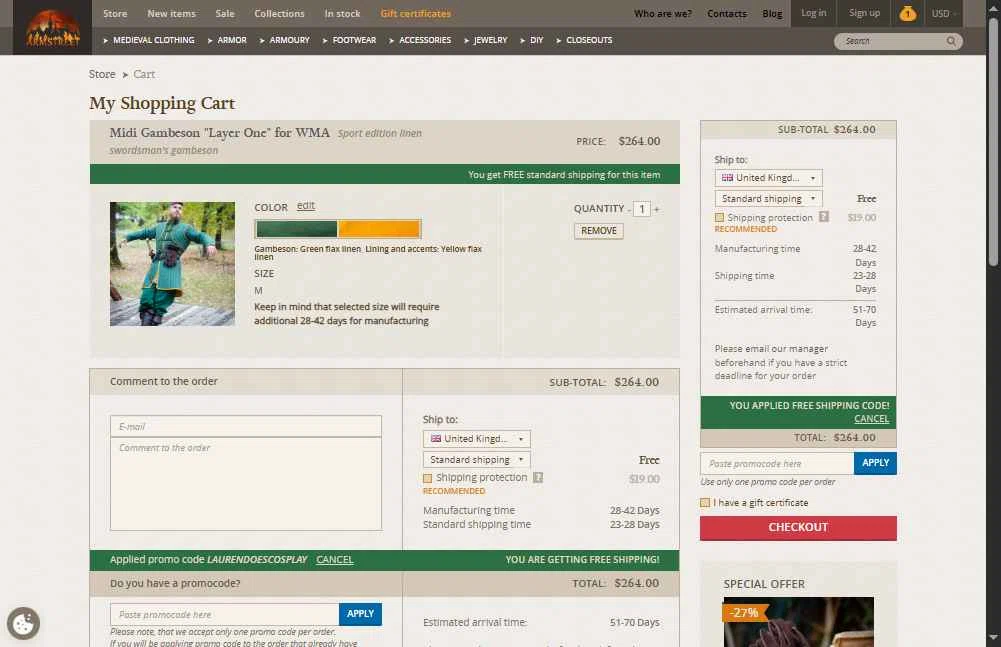Open the Blog link

pyautogui.click(x=772, y=13)
